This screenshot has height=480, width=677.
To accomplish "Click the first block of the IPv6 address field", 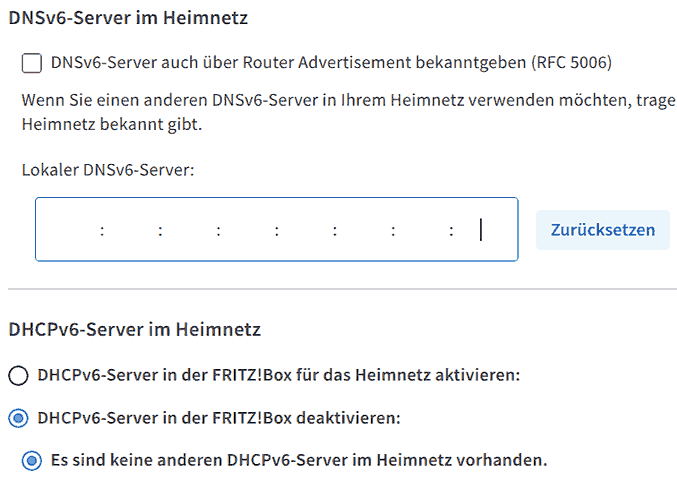I will click(x=70, y=230).
